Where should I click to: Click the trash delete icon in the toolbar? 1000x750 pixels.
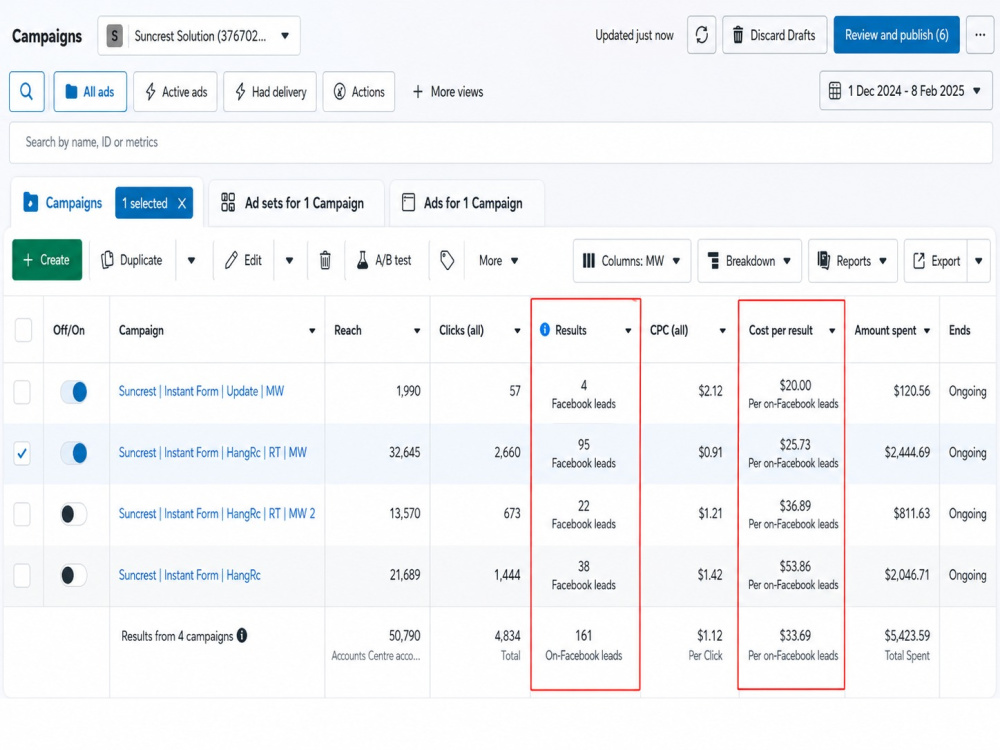[325, 260]
